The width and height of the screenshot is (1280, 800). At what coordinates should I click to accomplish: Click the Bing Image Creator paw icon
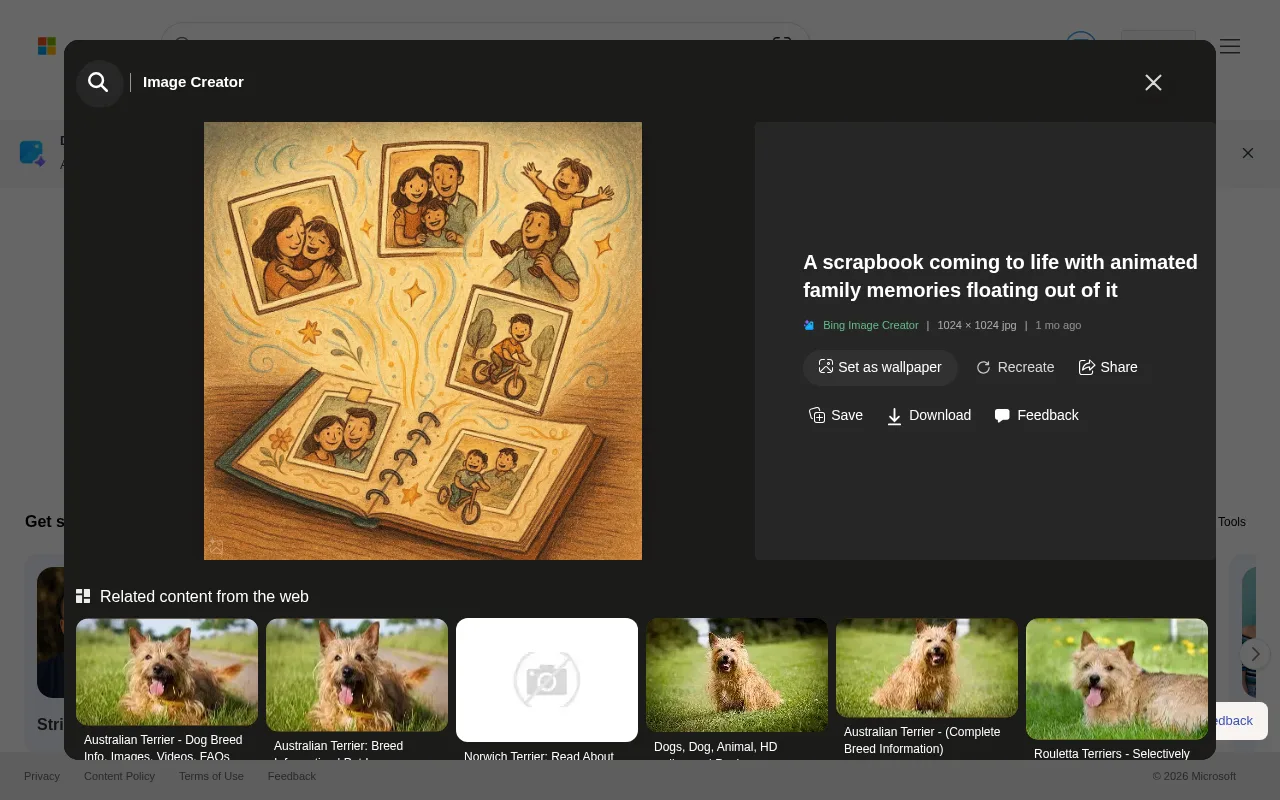tap(810, 325)
